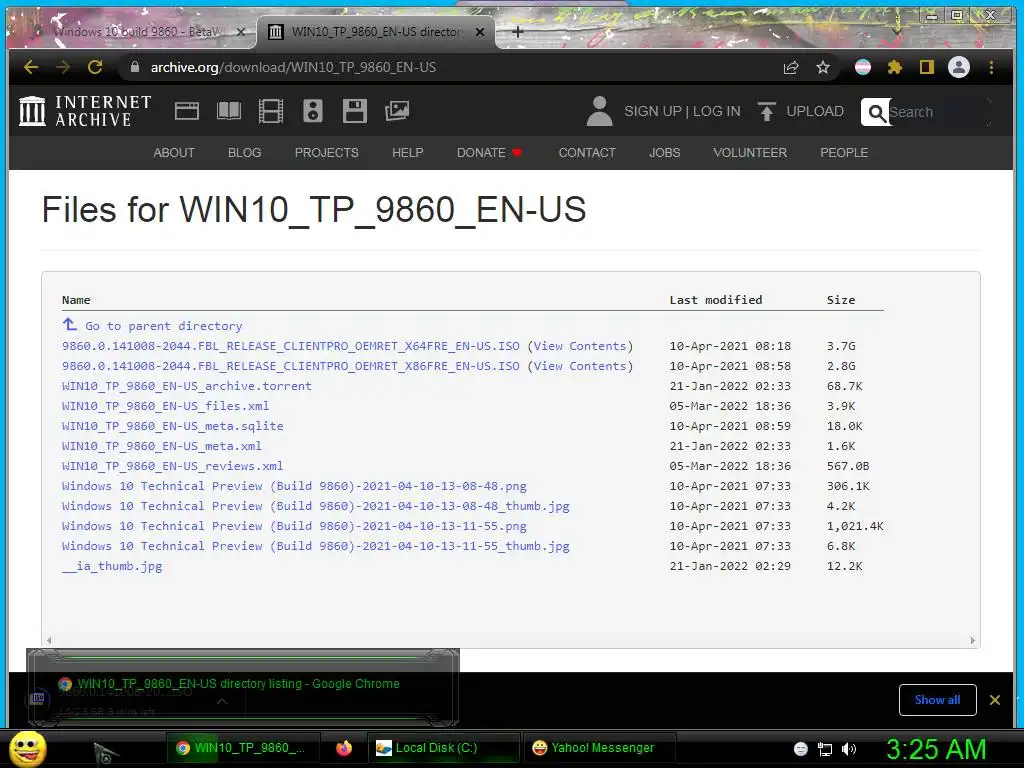Viewport: 1024px width, 768px height.
Task: Click the 3:25 AM taskbar clock
Action: click(936, 749)
